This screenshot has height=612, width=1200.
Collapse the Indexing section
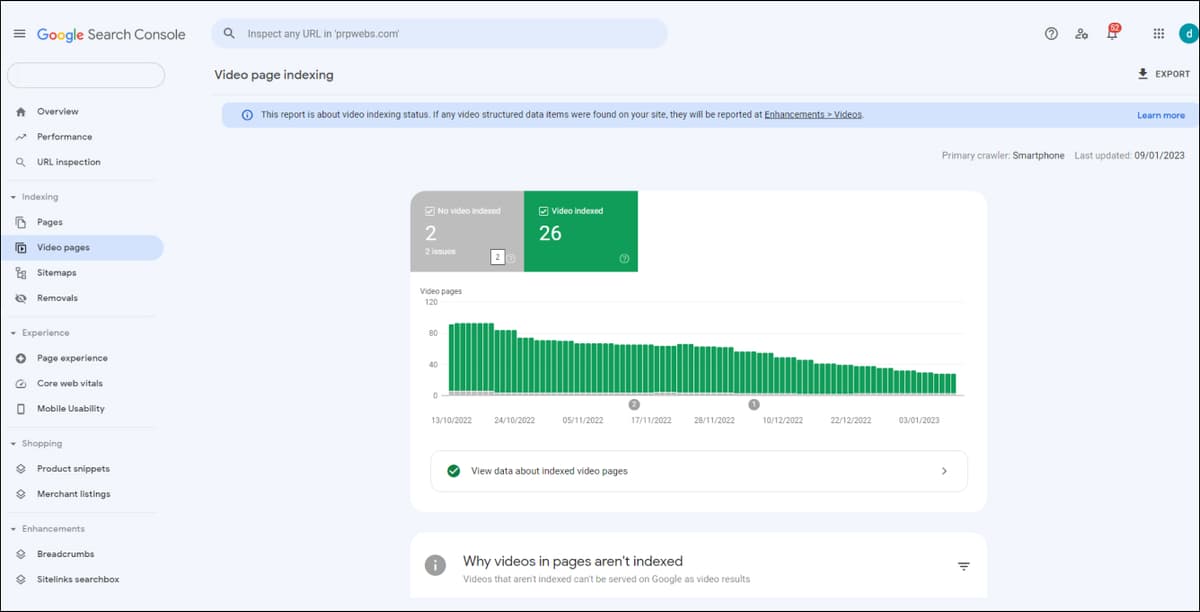tap(13, 197)
